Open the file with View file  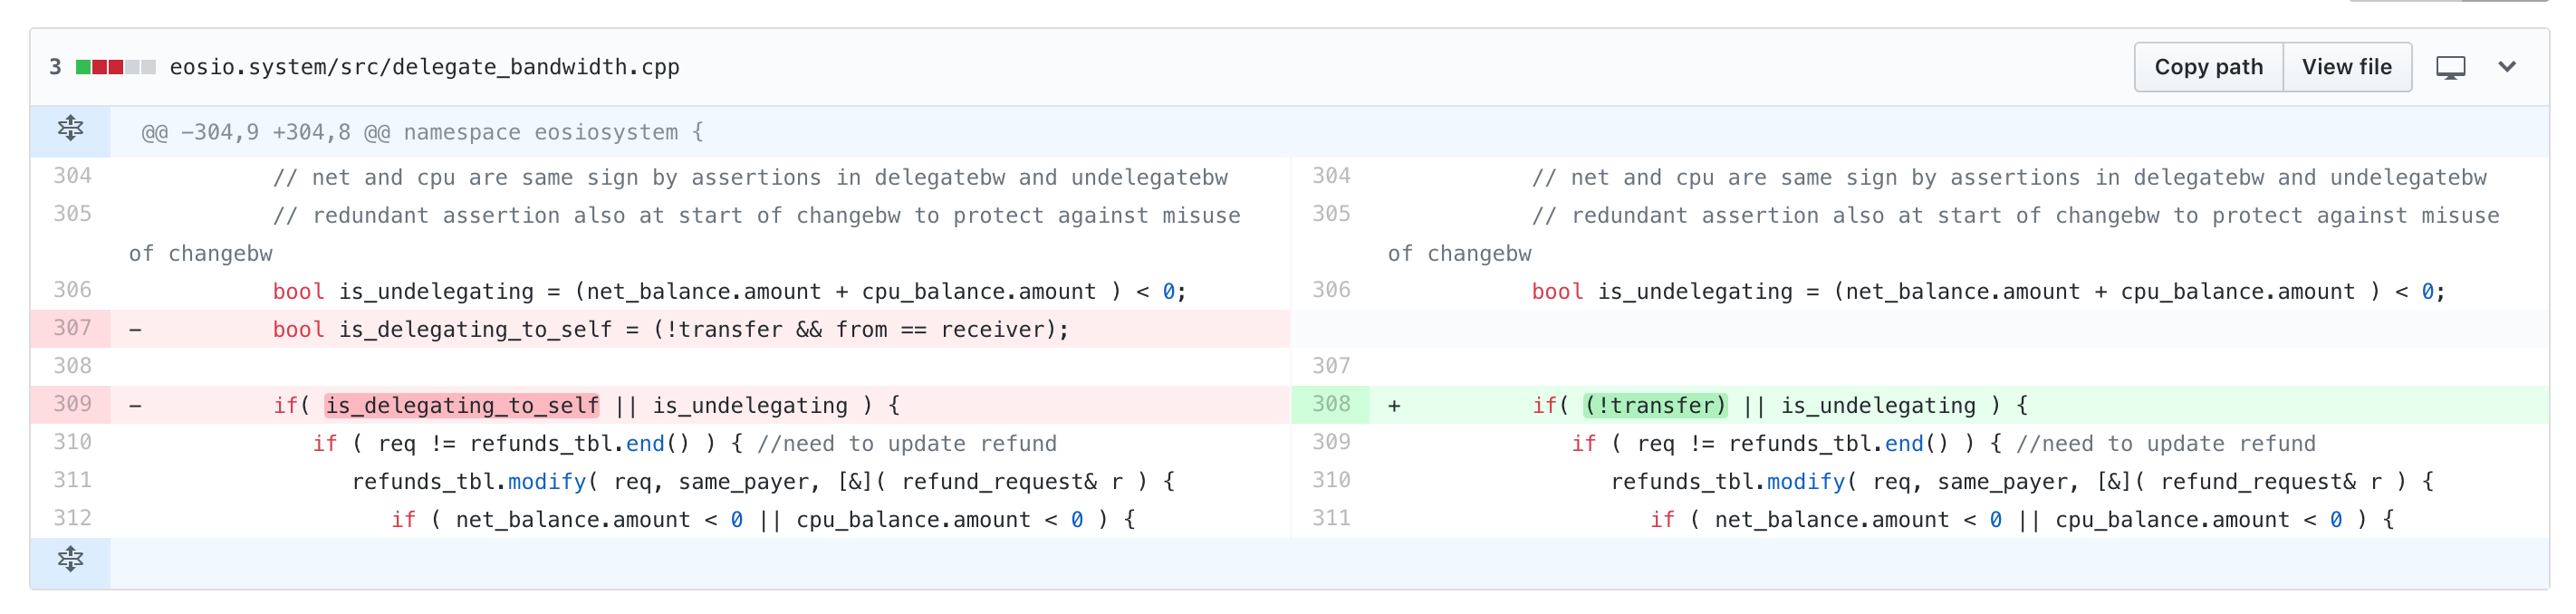[2346, 67]
